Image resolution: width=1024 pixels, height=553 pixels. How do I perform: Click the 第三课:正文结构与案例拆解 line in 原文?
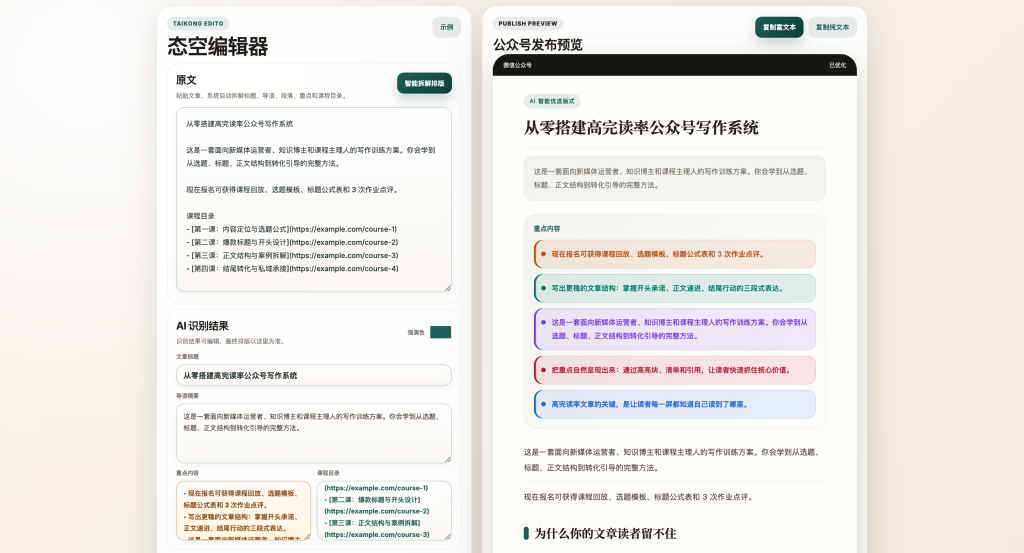(x=292, y=255)
